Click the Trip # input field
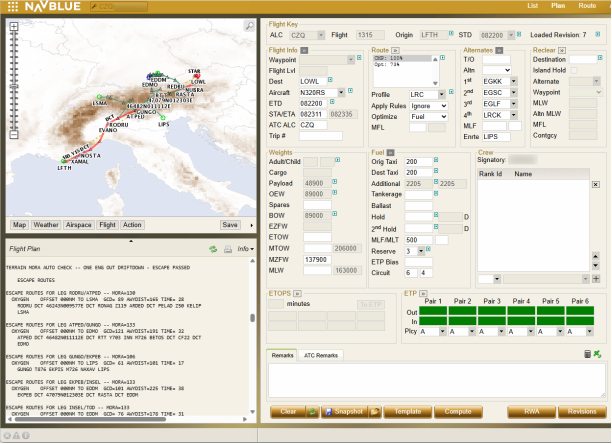612x444 pixels. (x=322, y=136)
